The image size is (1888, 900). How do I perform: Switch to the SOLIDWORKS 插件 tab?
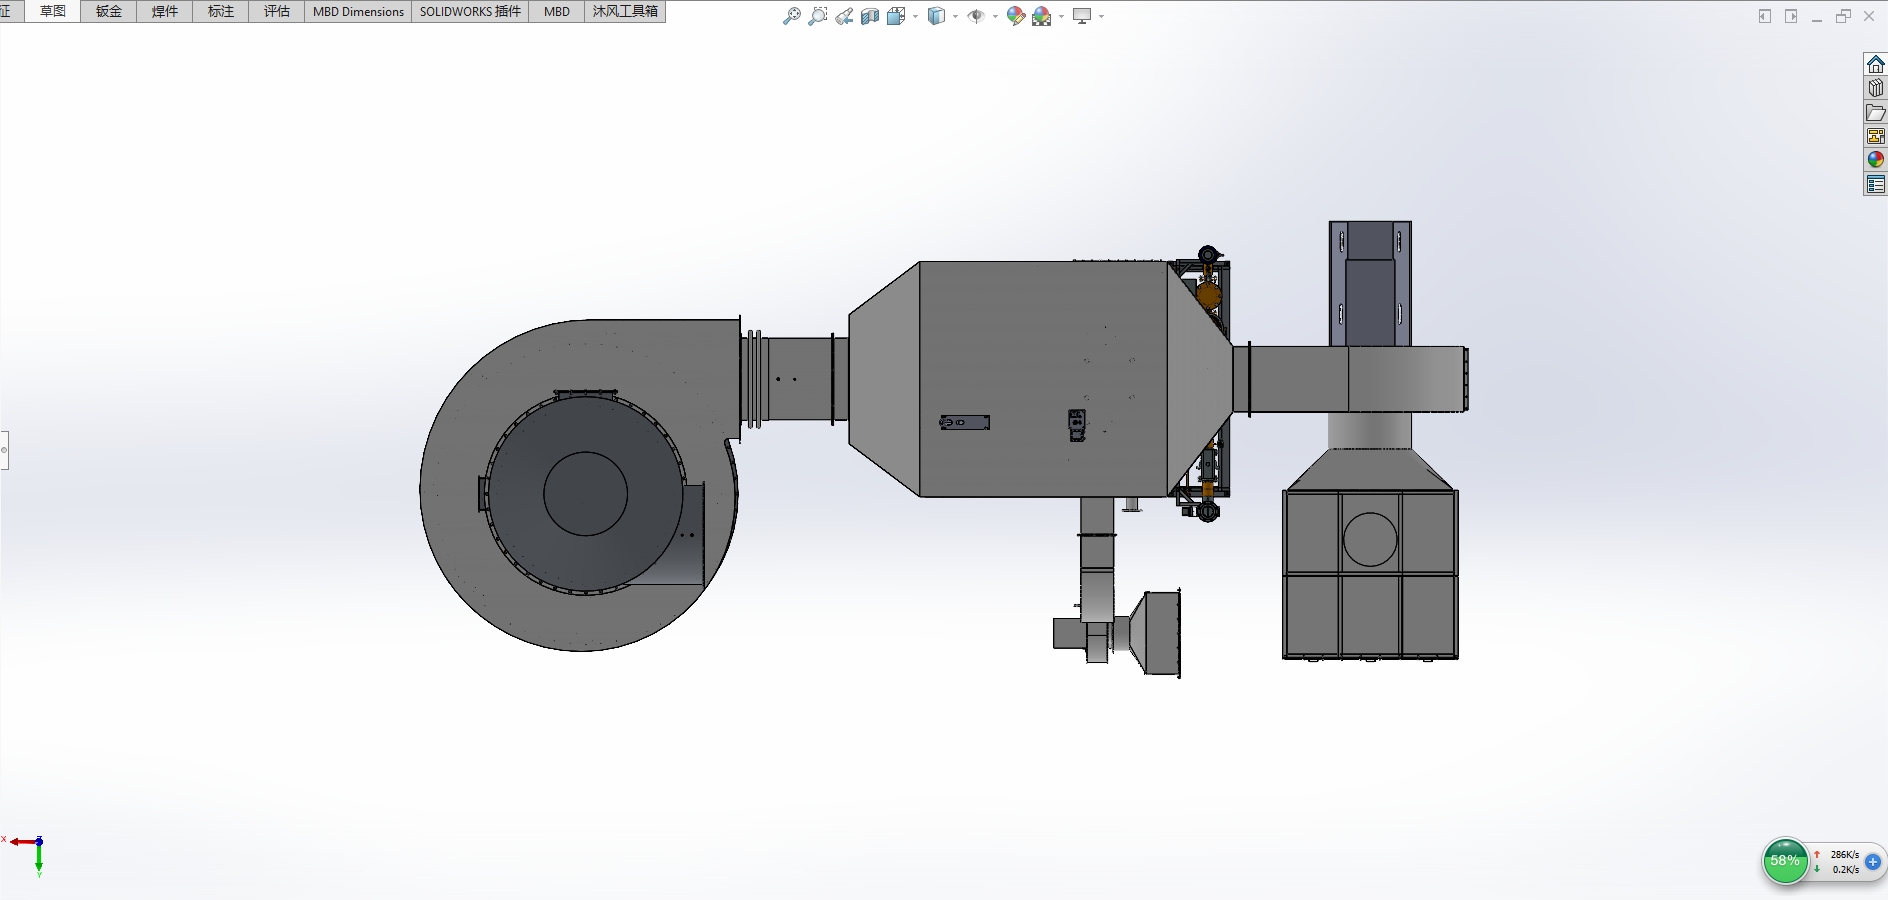[470, 11]
